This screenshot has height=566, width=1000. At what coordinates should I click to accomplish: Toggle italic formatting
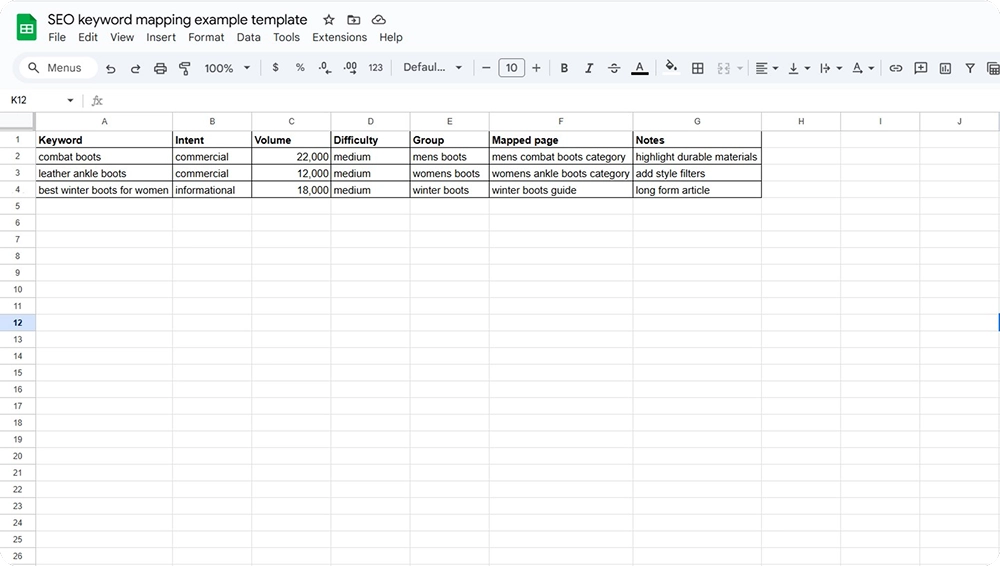click(x=589, y=68)
